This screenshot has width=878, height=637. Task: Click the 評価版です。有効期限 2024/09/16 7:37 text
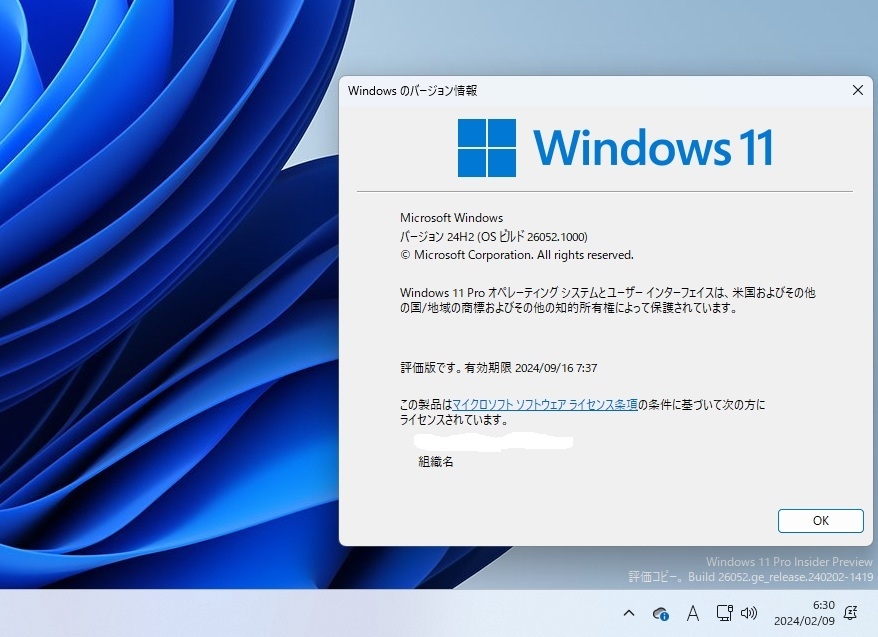(498, 368)
